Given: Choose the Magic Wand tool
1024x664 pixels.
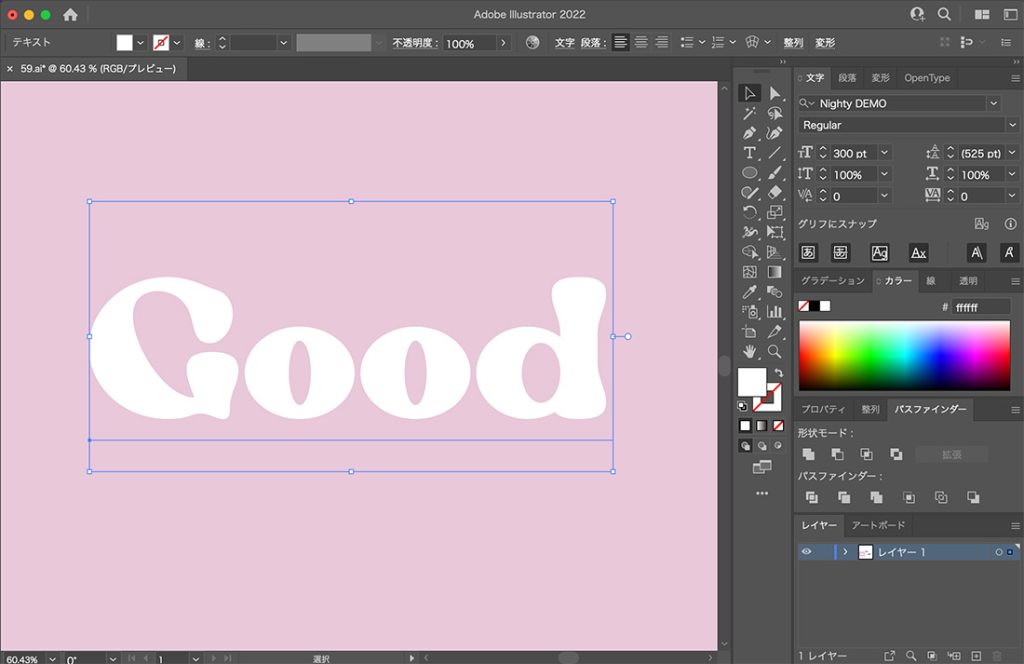Looking at the screenshot, I should point(749,113).
